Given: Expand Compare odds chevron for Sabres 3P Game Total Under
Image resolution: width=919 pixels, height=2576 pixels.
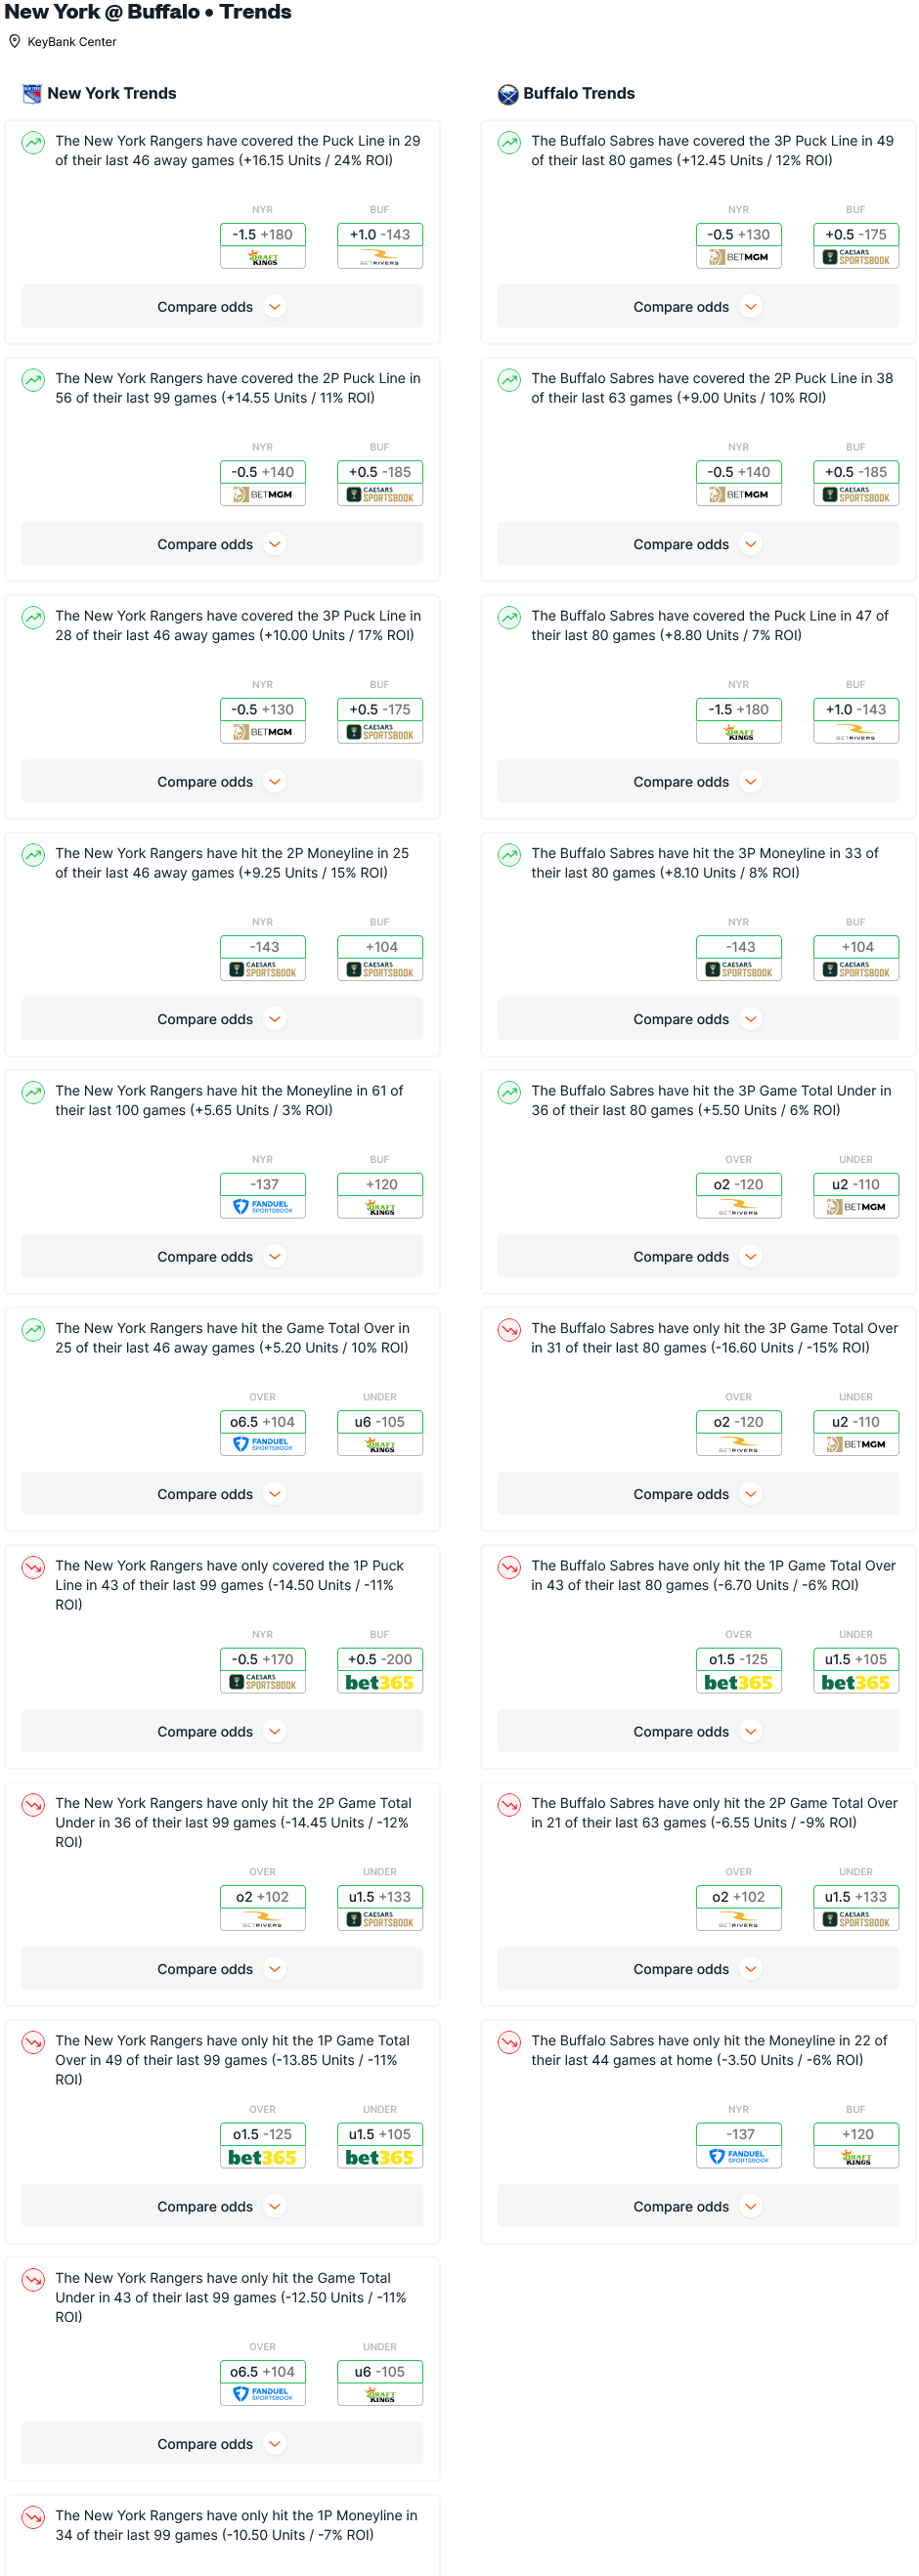Looking at the screenshot, I should click(x=751, y=1256).
